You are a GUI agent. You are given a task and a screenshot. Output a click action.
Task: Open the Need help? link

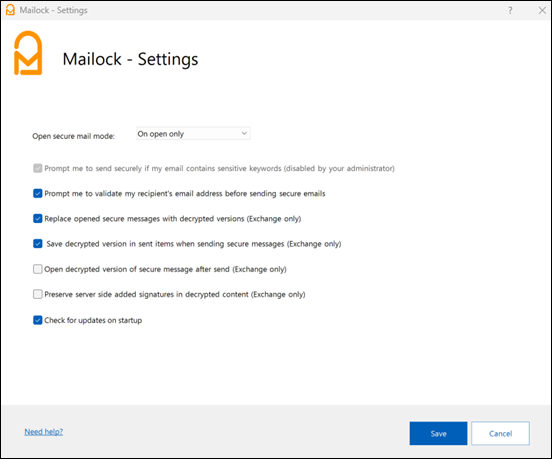pos(44,432)
